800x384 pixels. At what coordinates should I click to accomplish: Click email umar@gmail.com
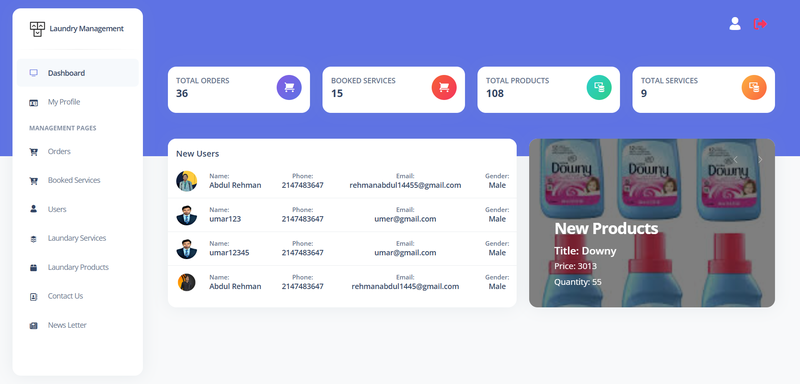point(405,252)
